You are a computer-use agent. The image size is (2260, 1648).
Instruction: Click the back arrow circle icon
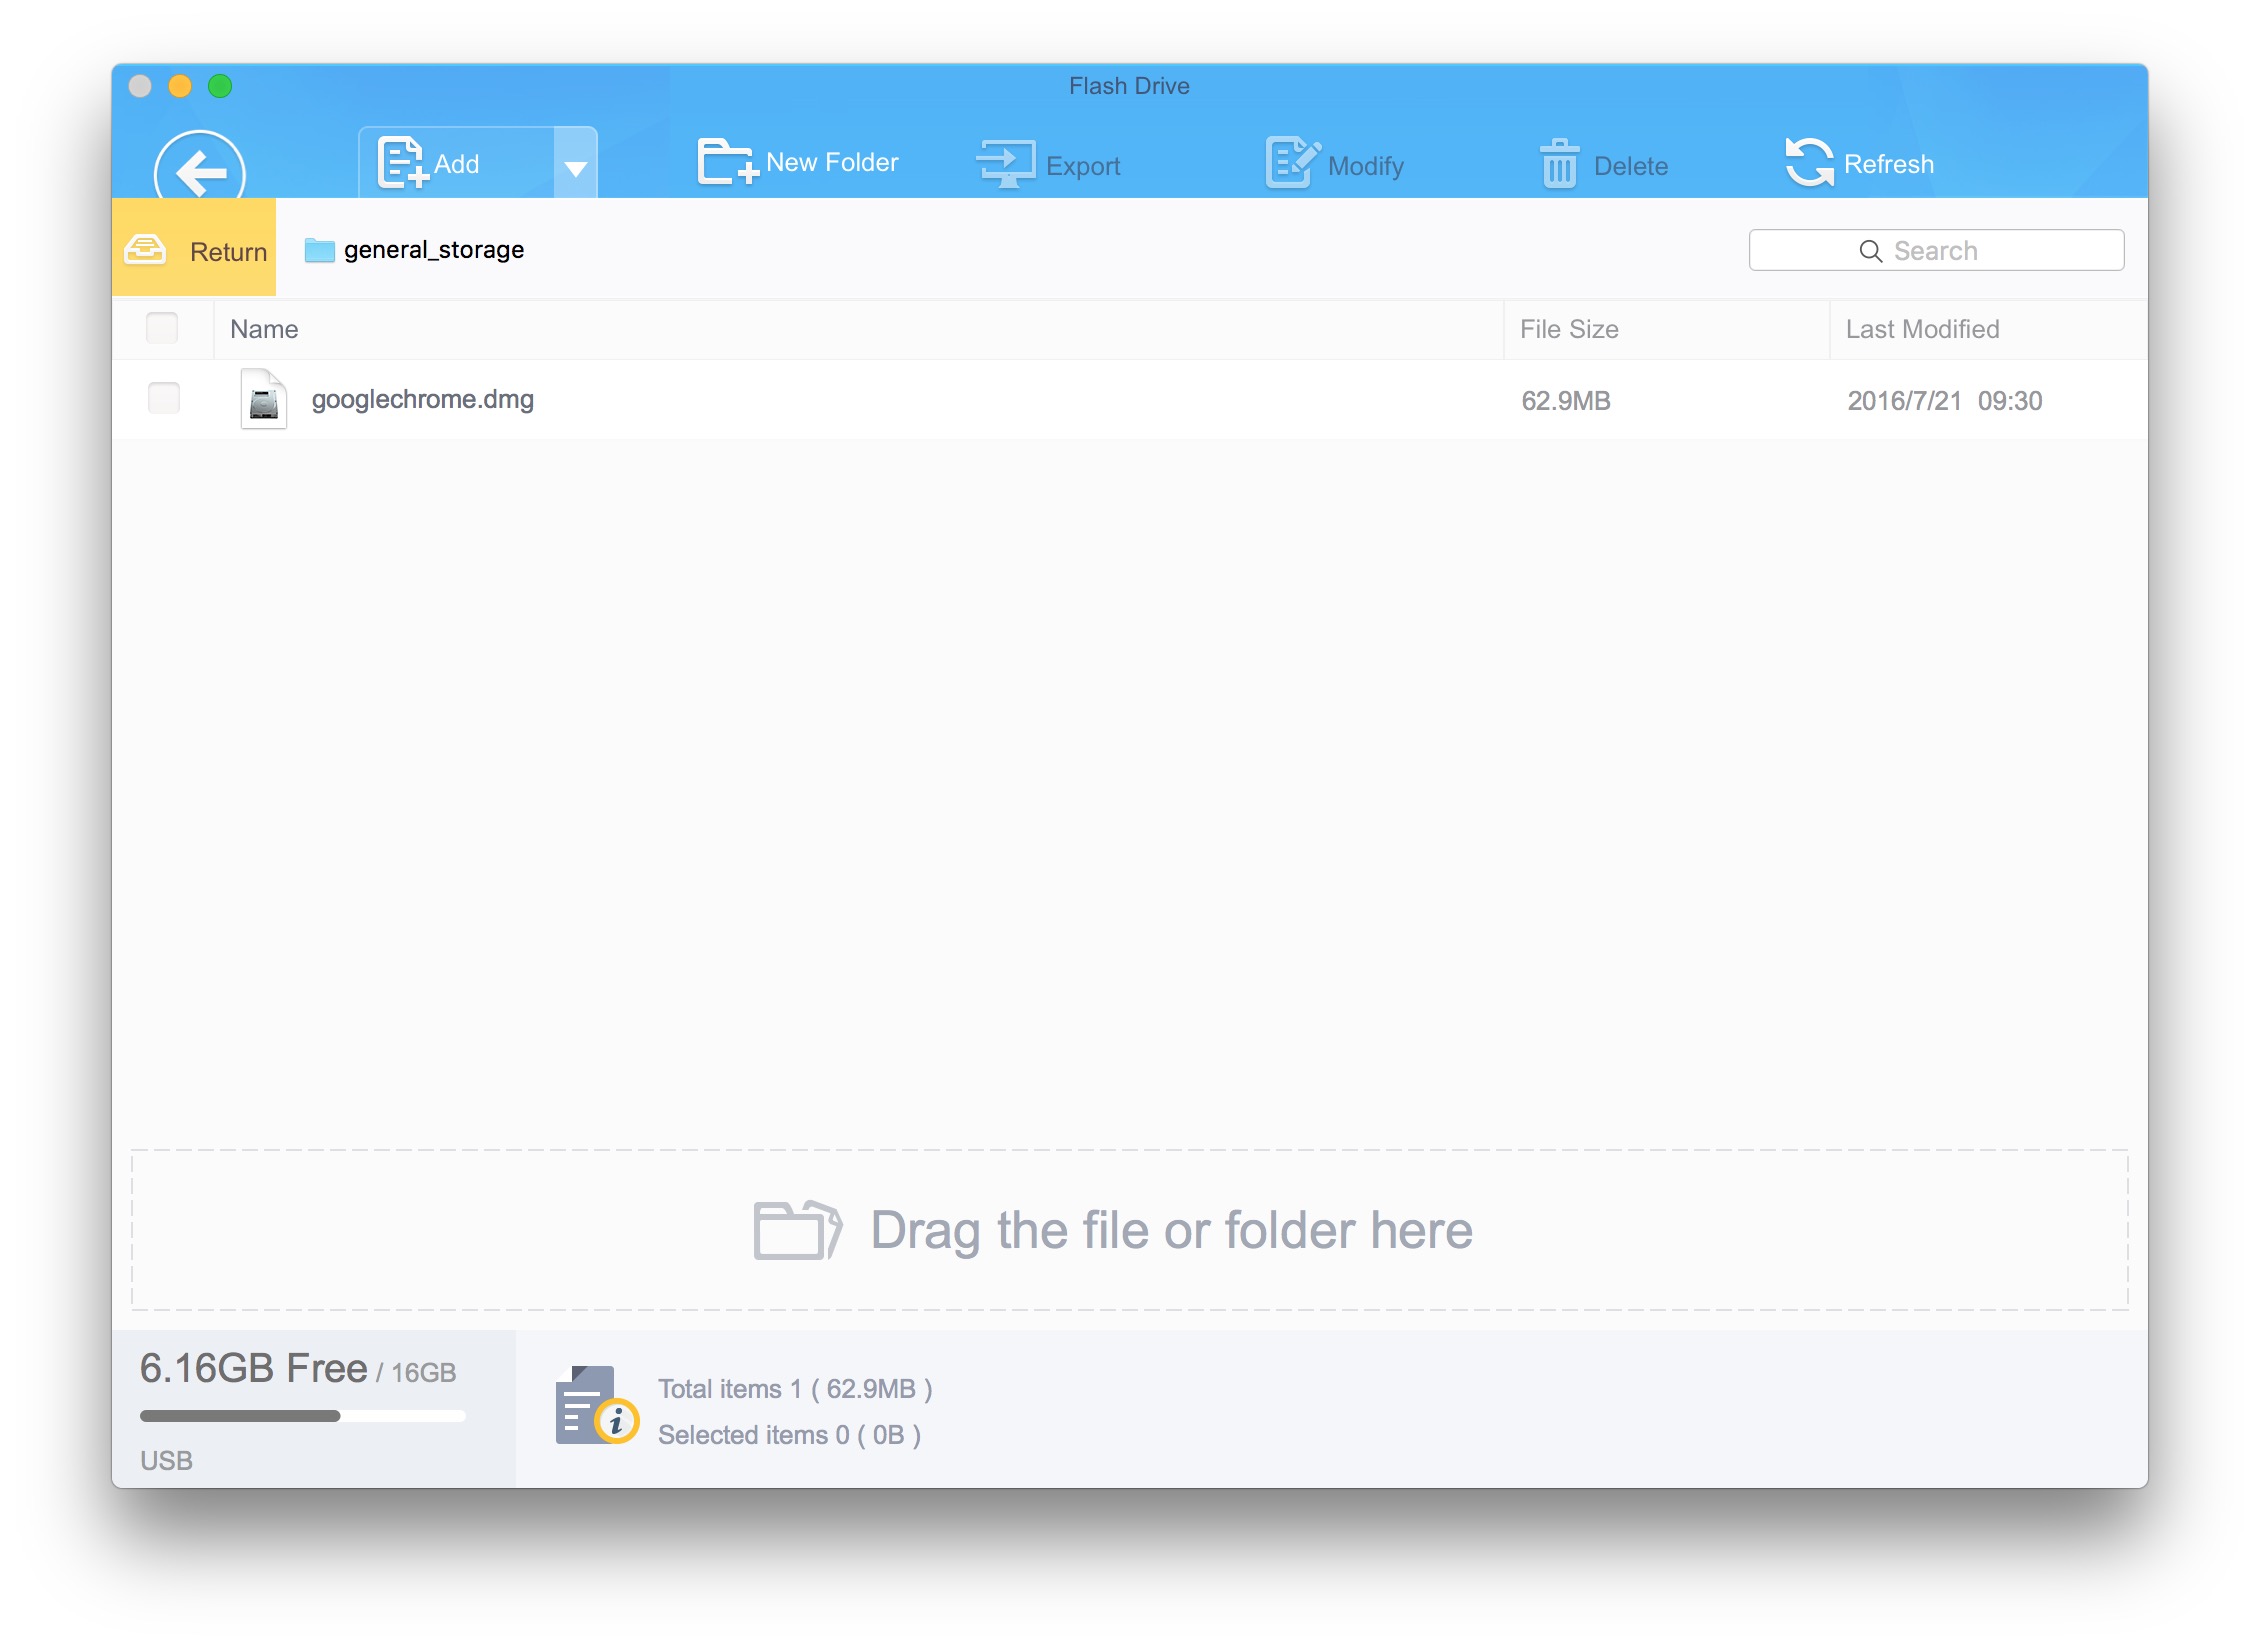[x=200, y=170]
